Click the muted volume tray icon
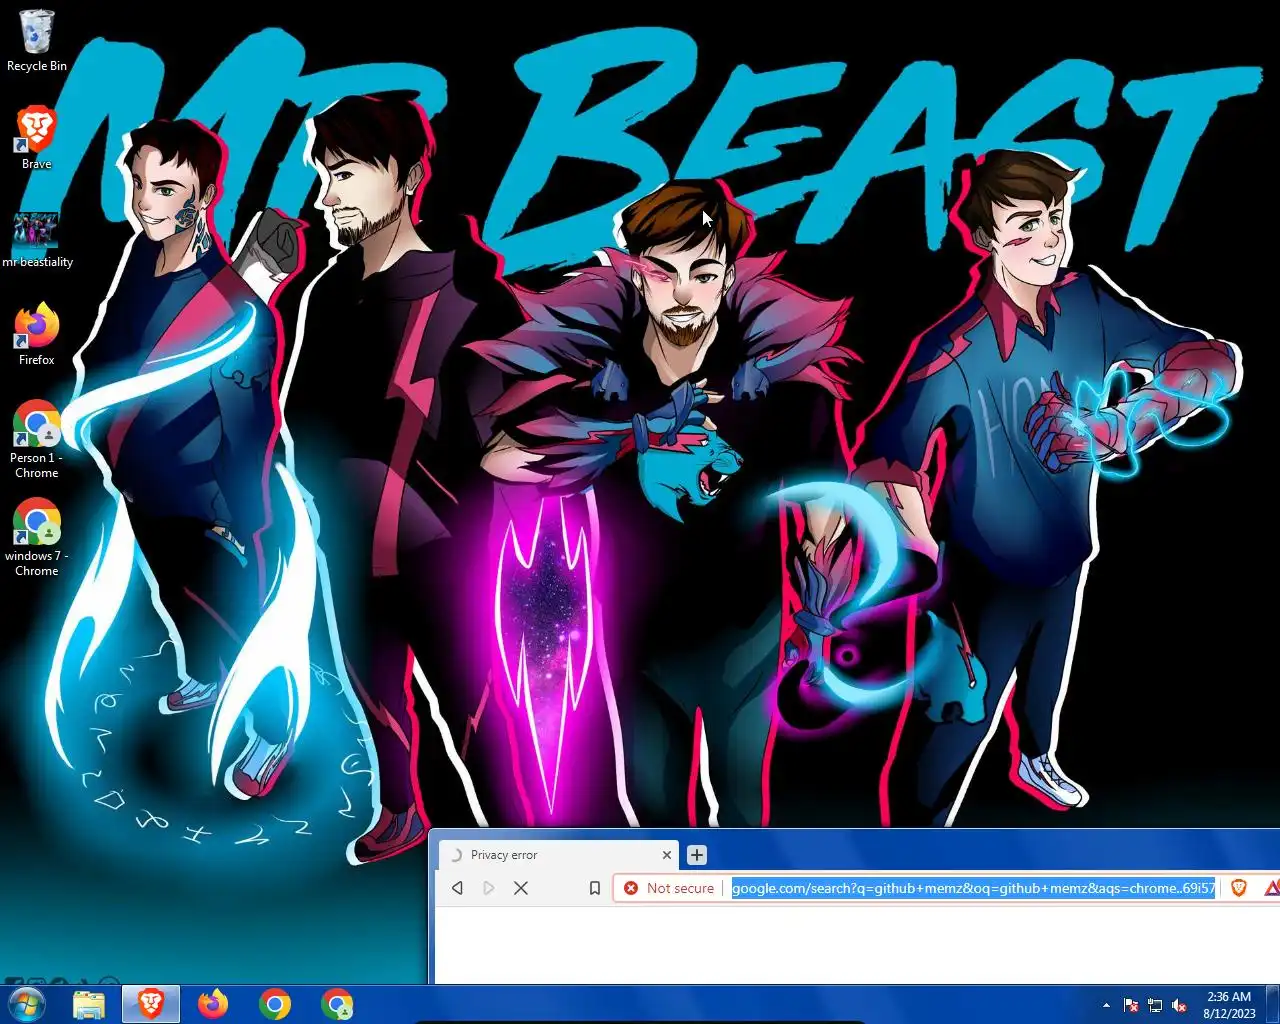This screenshot has width=1280, height=1024. (1179, 1005)
